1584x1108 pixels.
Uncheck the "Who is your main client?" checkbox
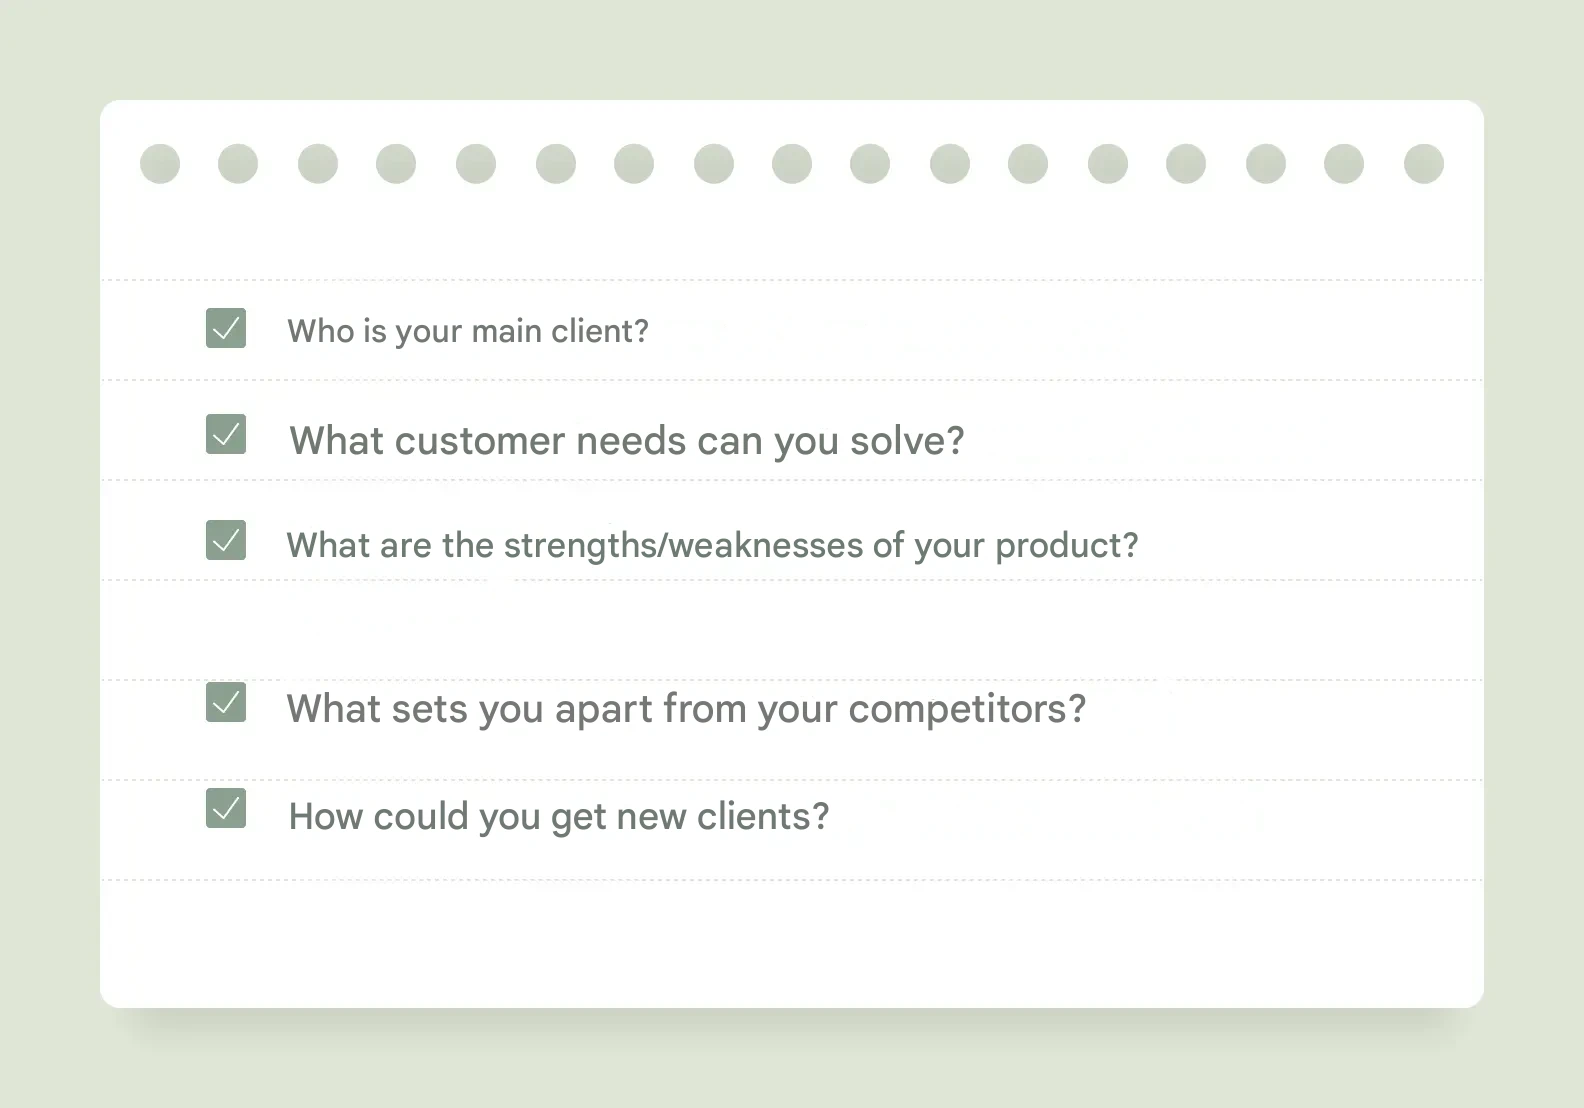[x=226, y=328]
